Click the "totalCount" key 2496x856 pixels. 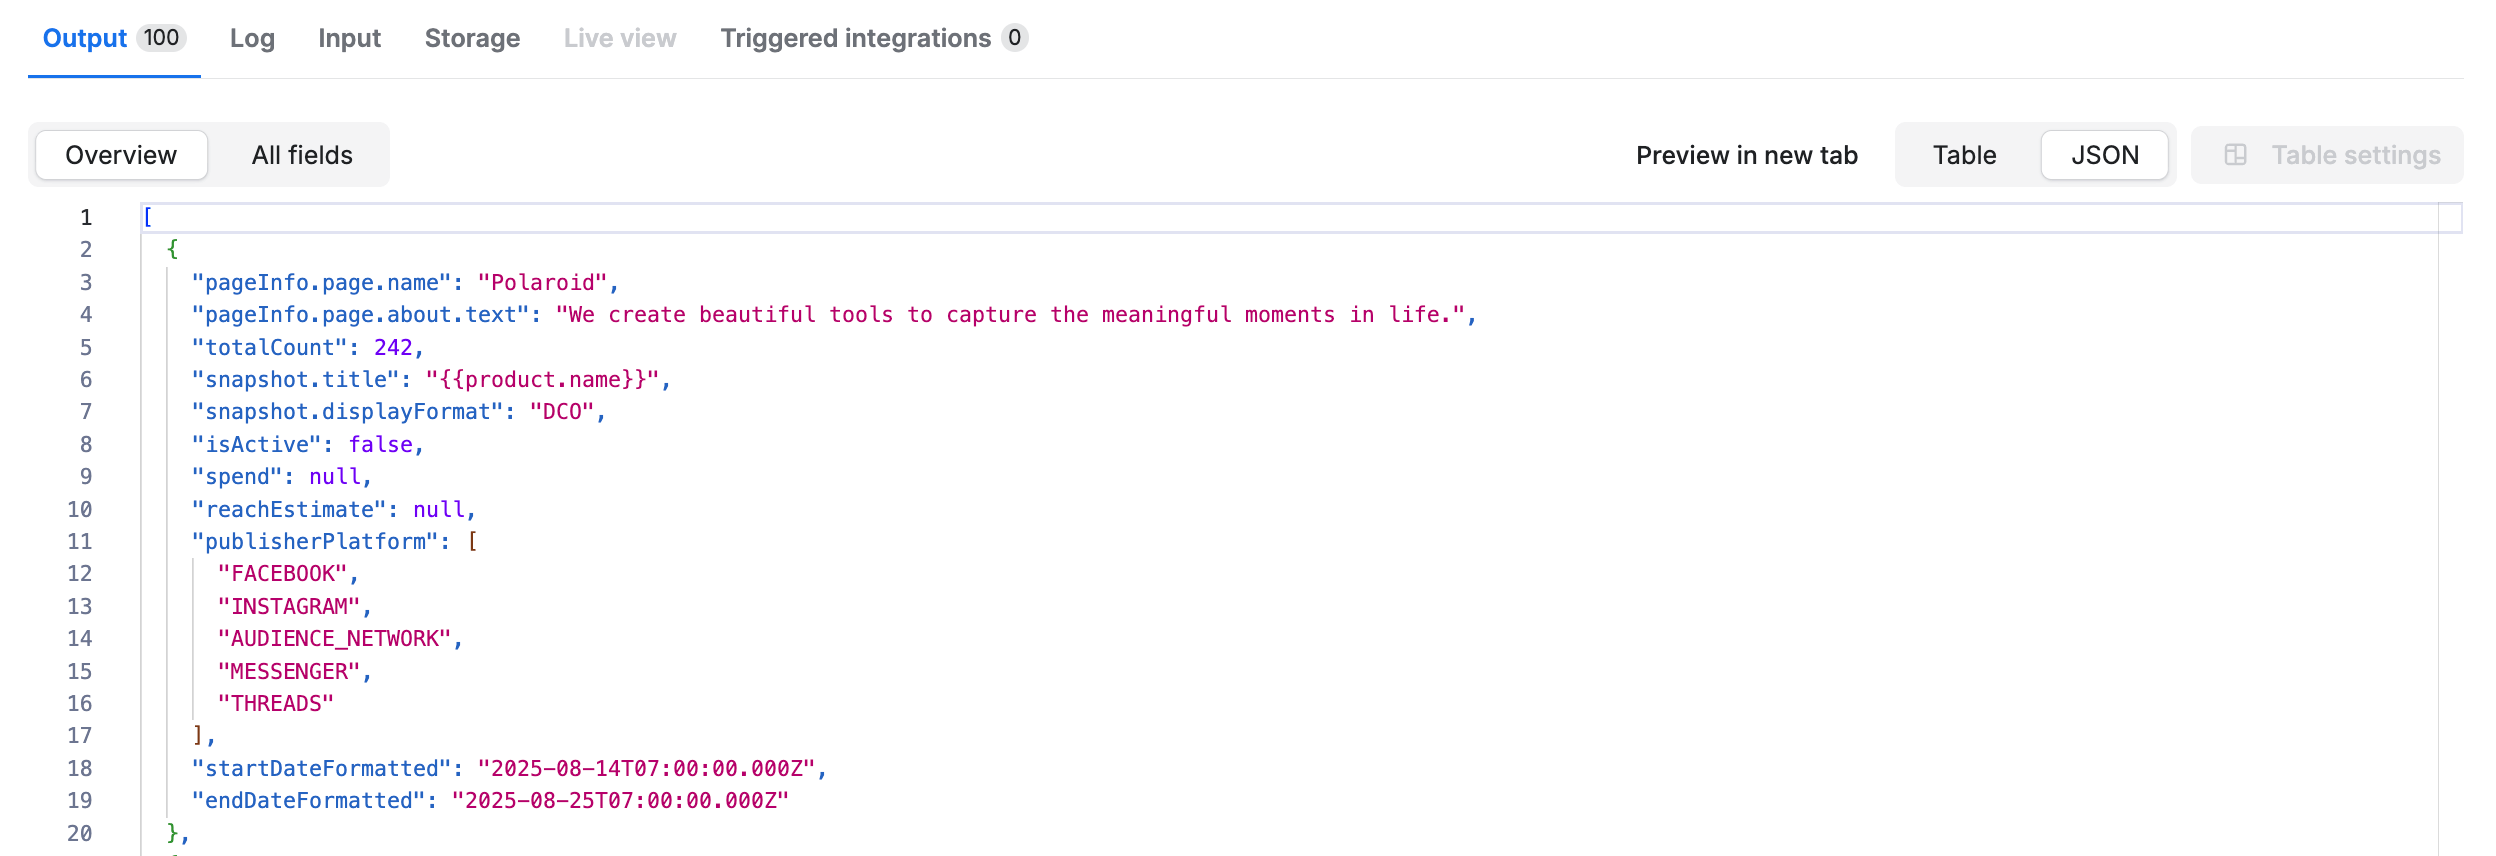(x=269, y=348)
